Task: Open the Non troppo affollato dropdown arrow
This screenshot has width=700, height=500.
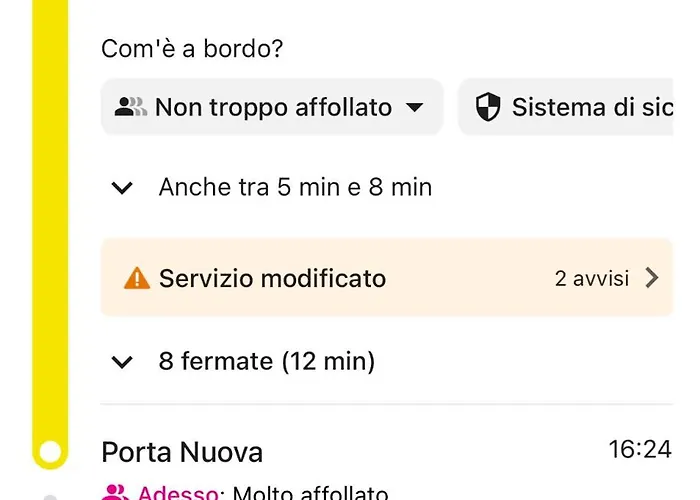Action: [x=415, y=108]
